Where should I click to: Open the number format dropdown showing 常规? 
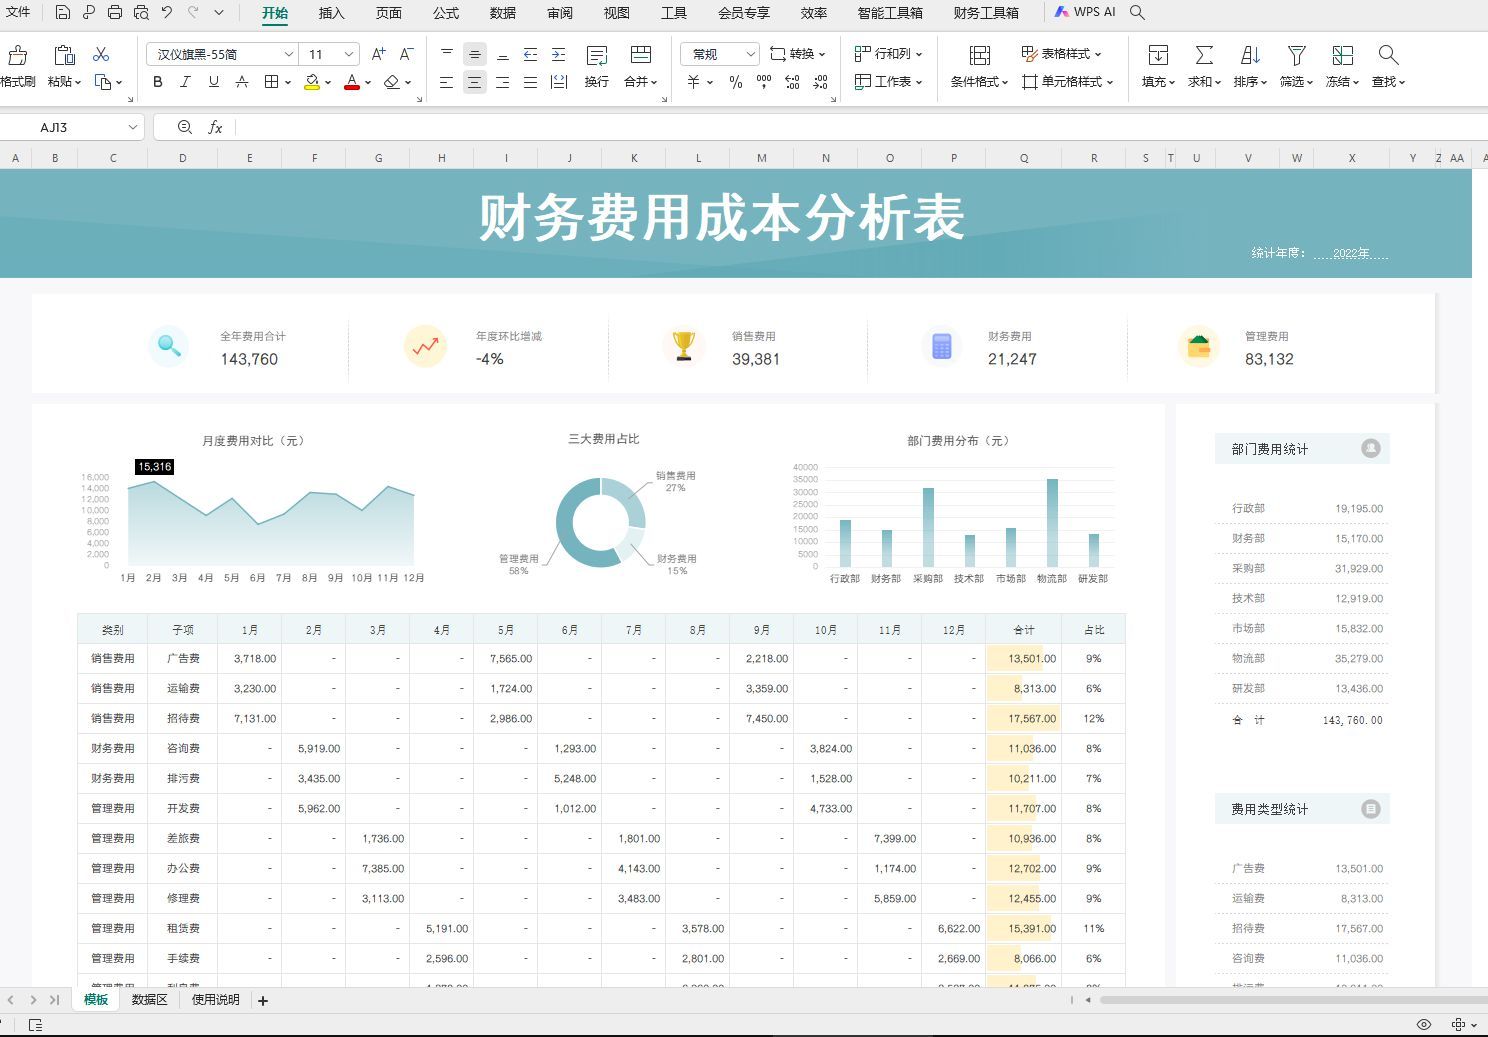coord(718,54)
